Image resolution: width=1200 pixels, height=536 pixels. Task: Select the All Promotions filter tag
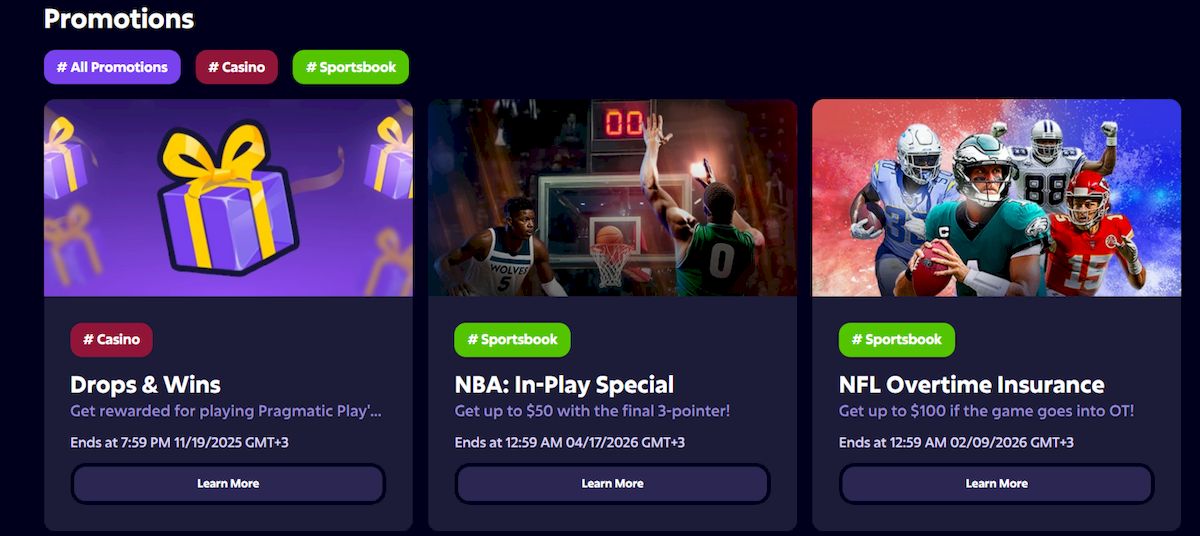112,67
